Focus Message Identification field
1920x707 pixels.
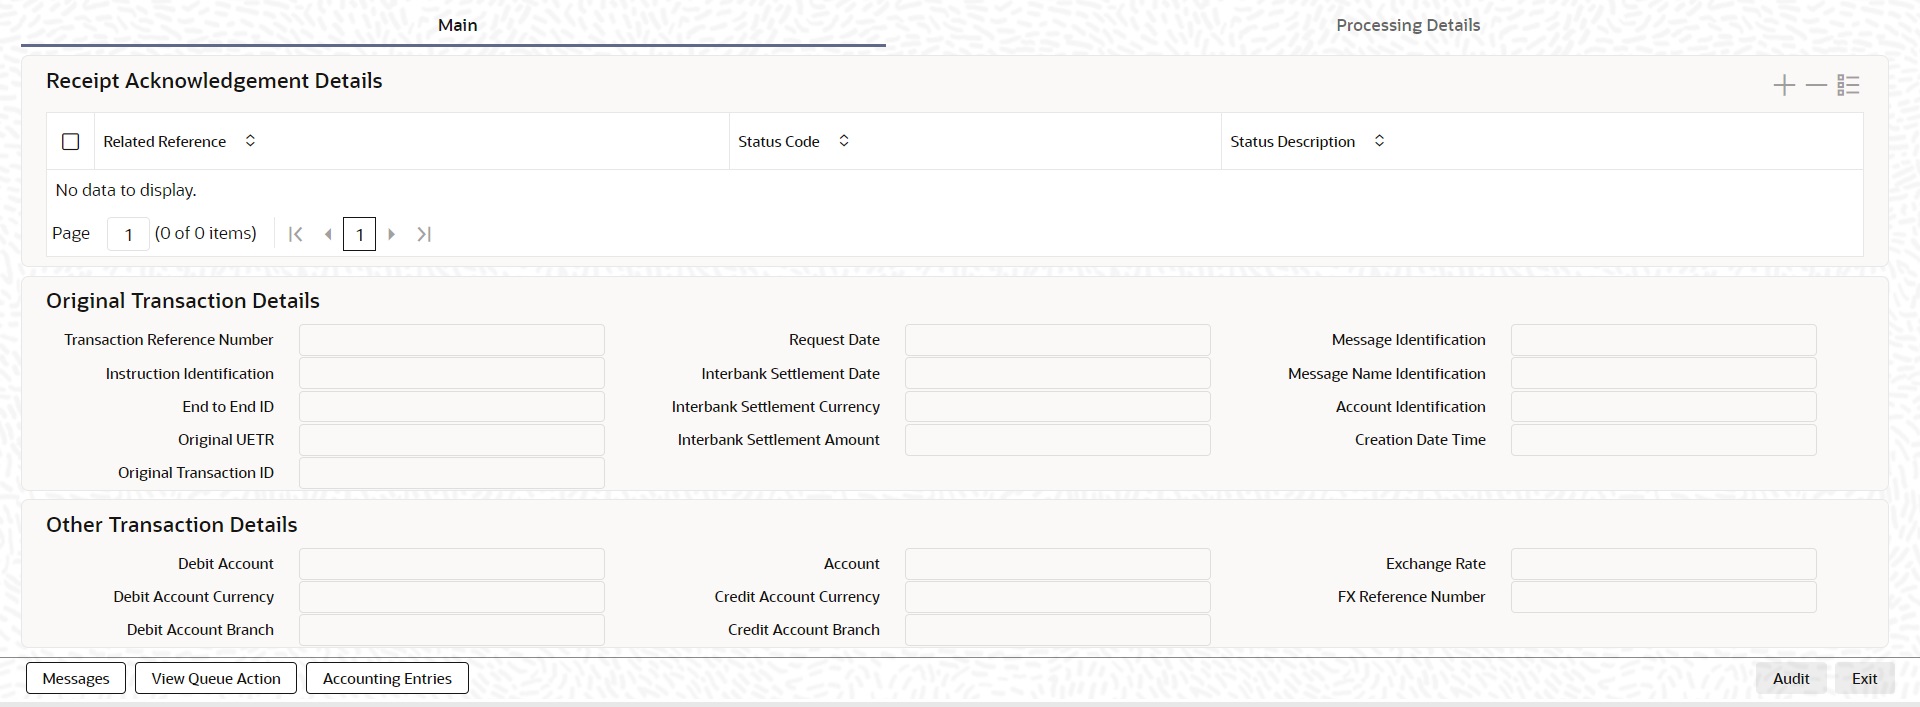click(1664, 340)
